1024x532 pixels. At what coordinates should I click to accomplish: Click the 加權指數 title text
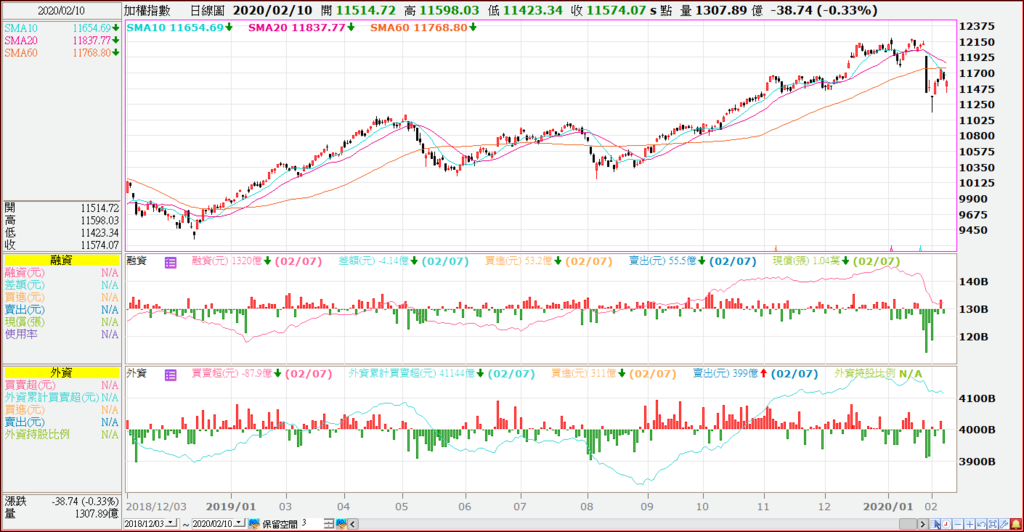tap(147, 10)
